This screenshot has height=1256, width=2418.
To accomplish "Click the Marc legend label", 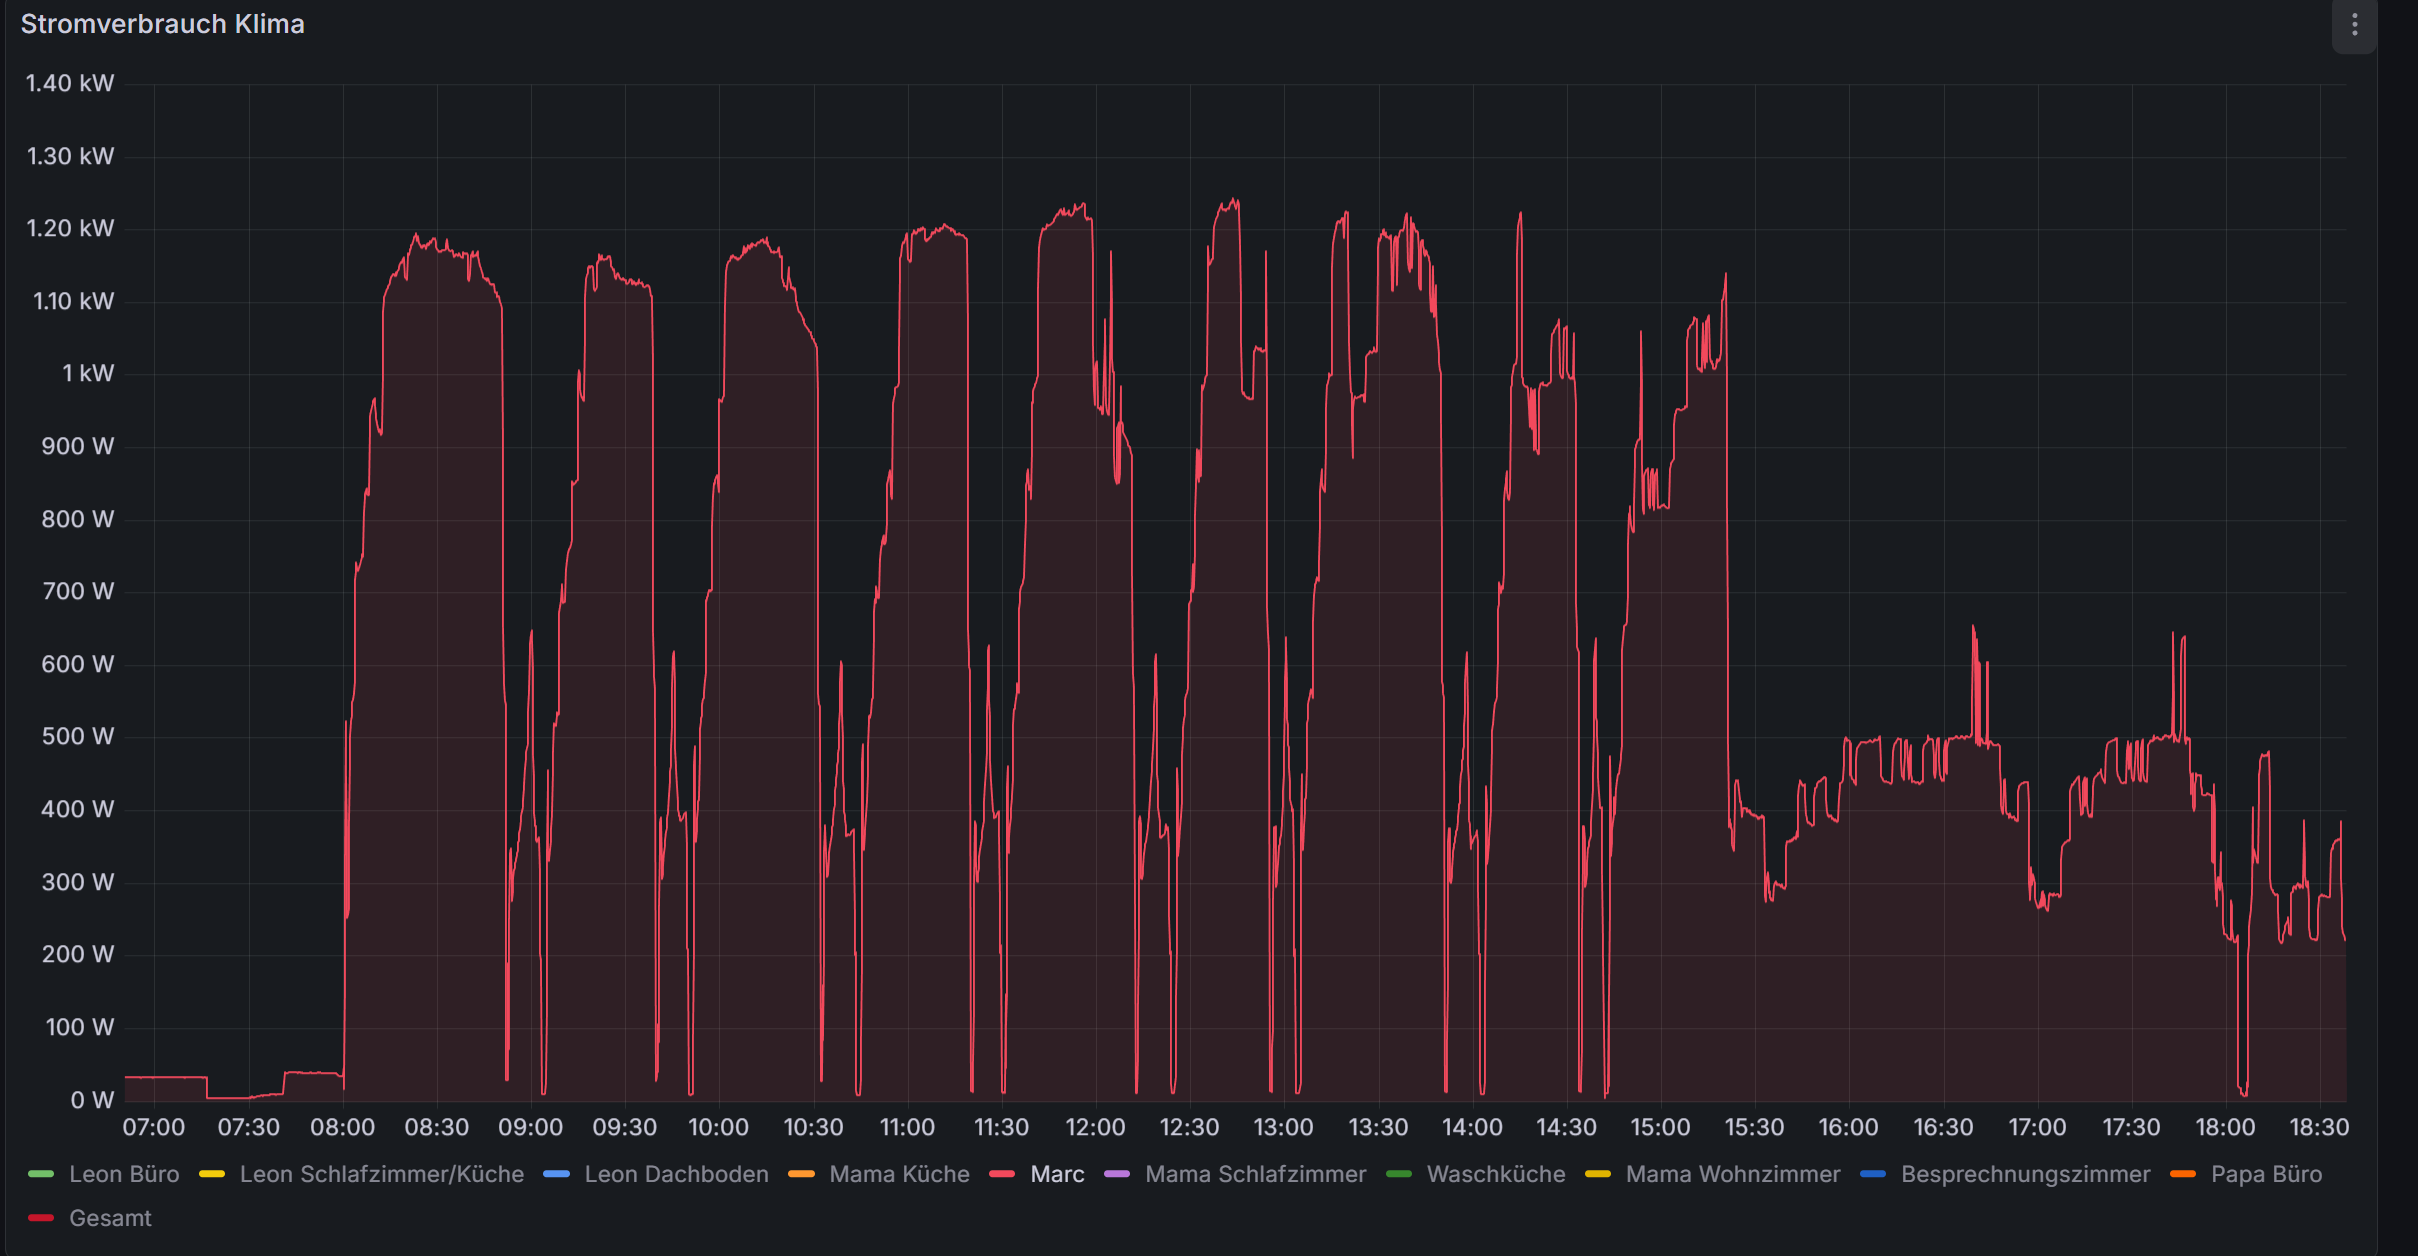I will [1057, 1174].
